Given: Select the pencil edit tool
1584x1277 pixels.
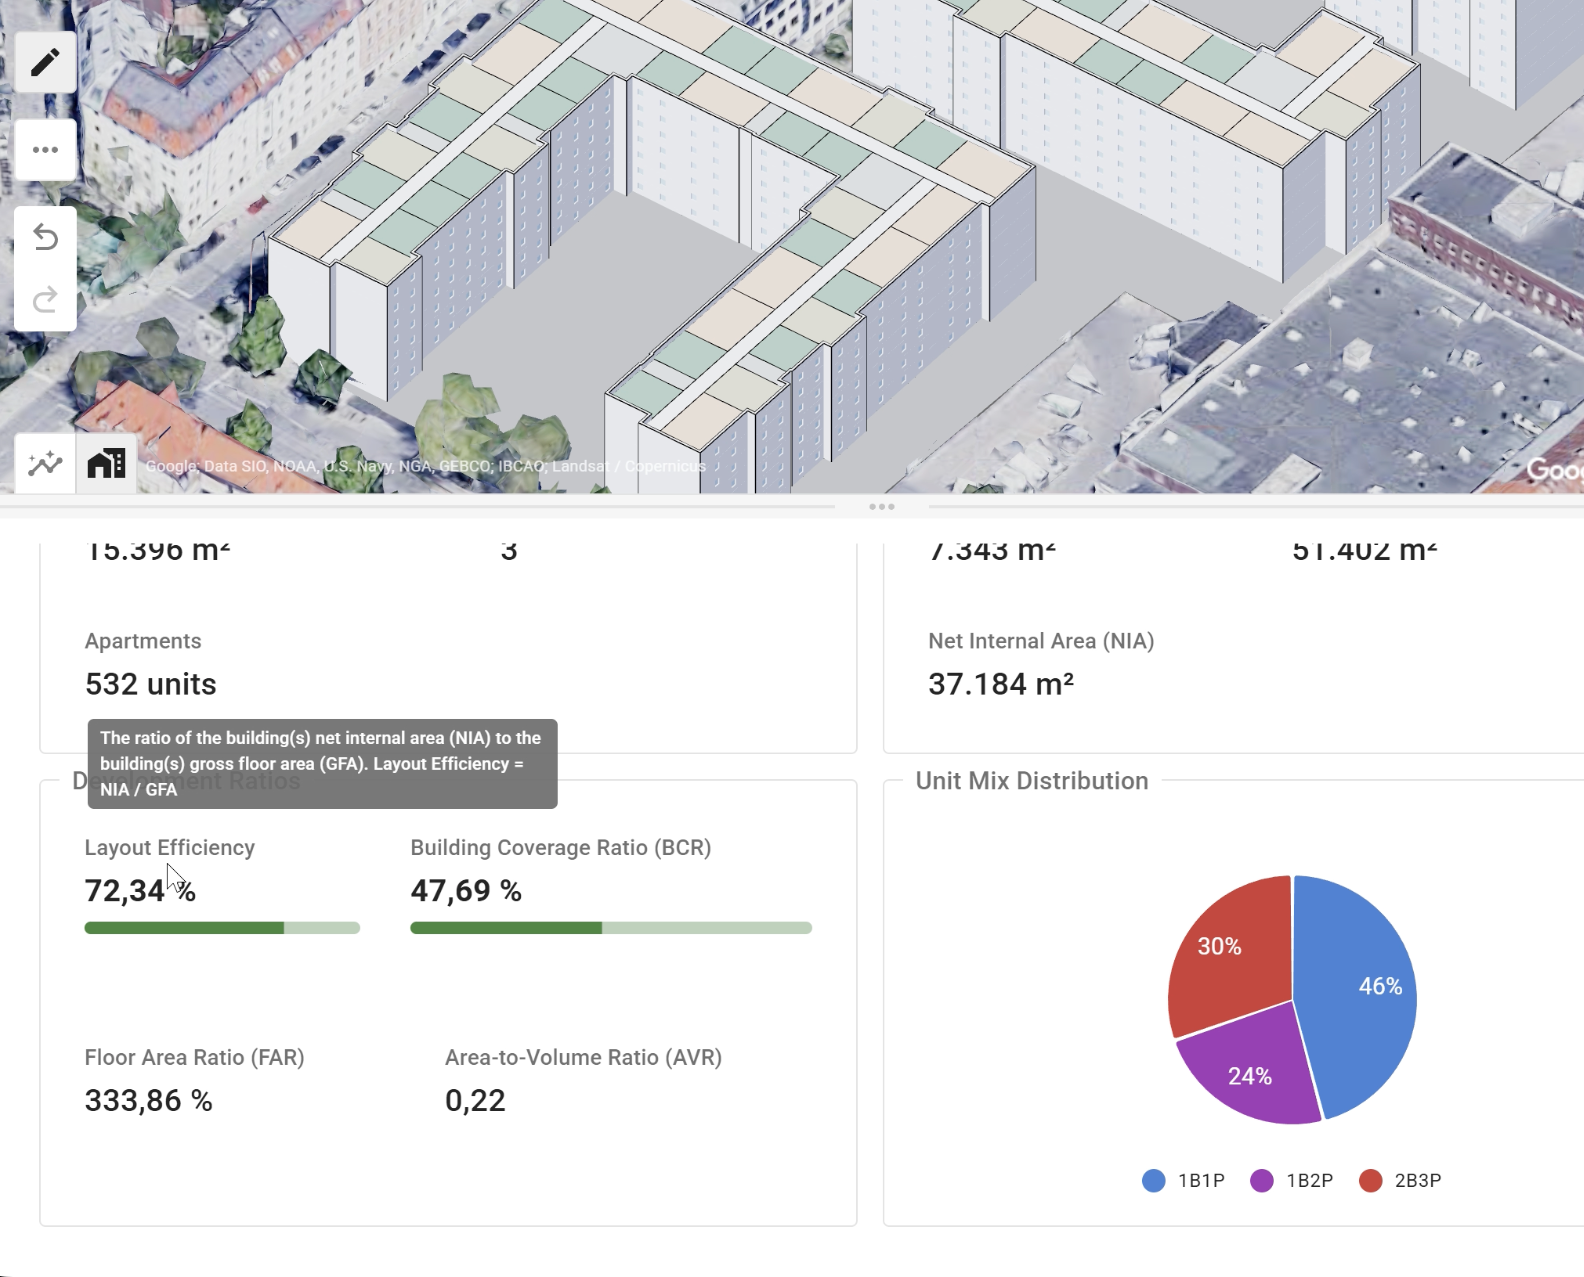Looking at the screenshot, I should tap(45, 63).
